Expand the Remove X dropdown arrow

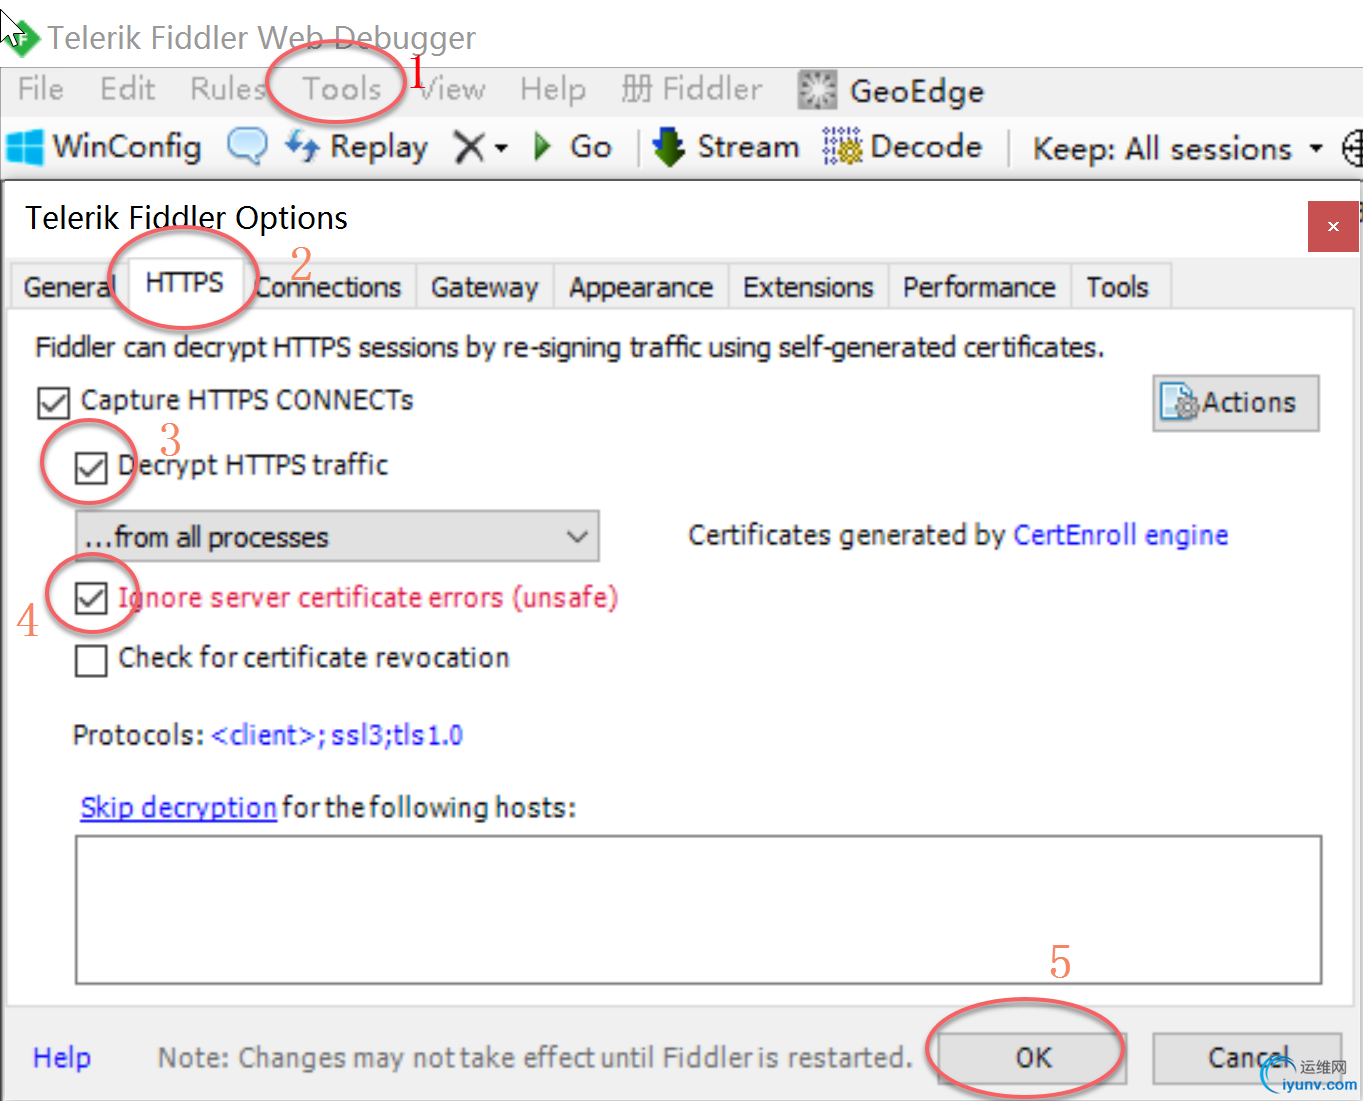501,148
